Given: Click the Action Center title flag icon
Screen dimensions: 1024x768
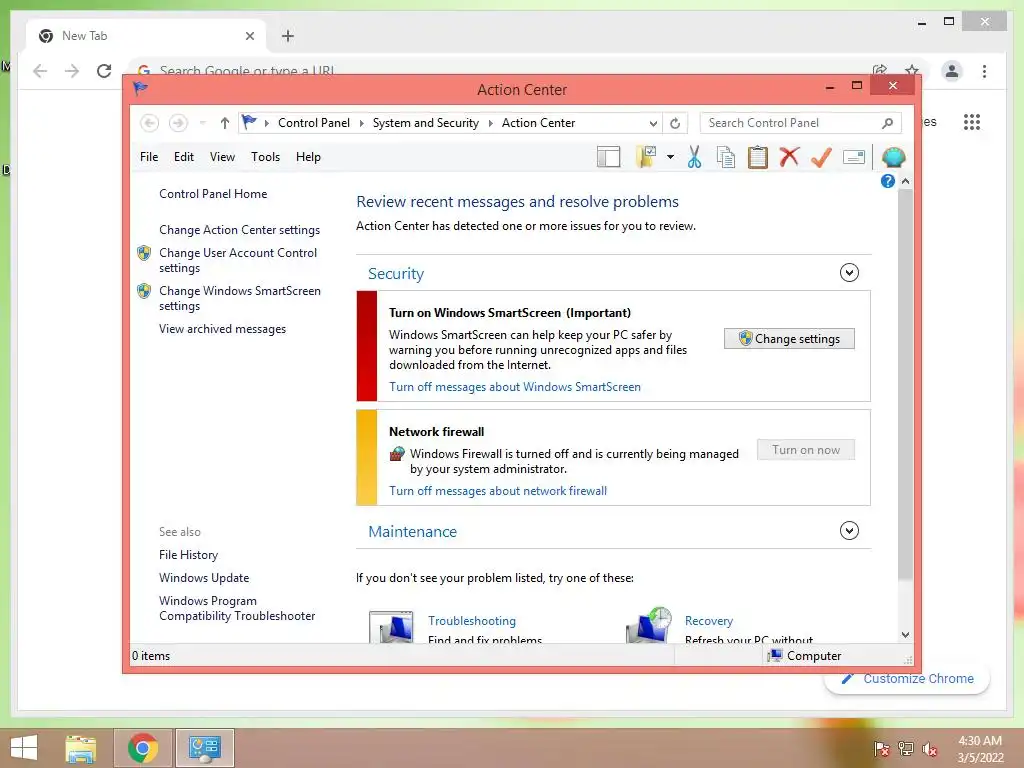Looking at the screenshot, I should tap(140, 88).
